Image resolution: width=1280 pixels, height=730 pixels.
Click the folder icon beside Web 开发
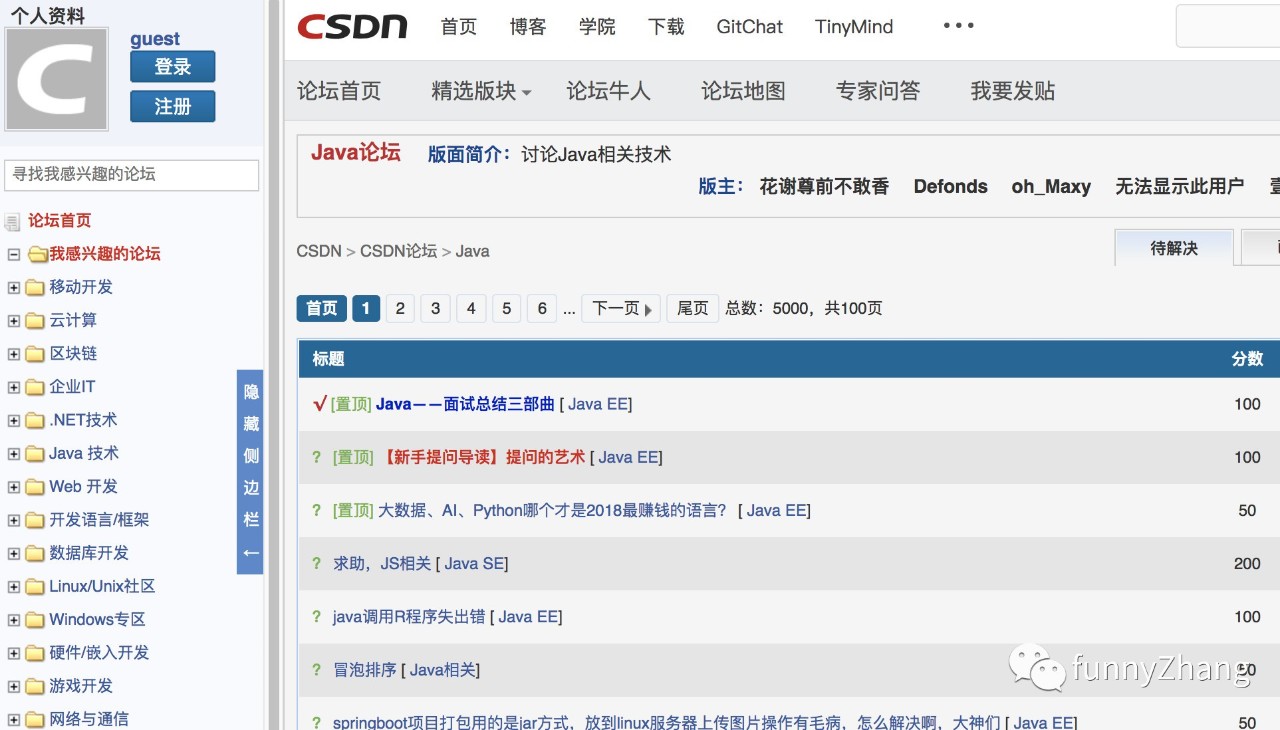pyautogui.click(x=35, y=487)
